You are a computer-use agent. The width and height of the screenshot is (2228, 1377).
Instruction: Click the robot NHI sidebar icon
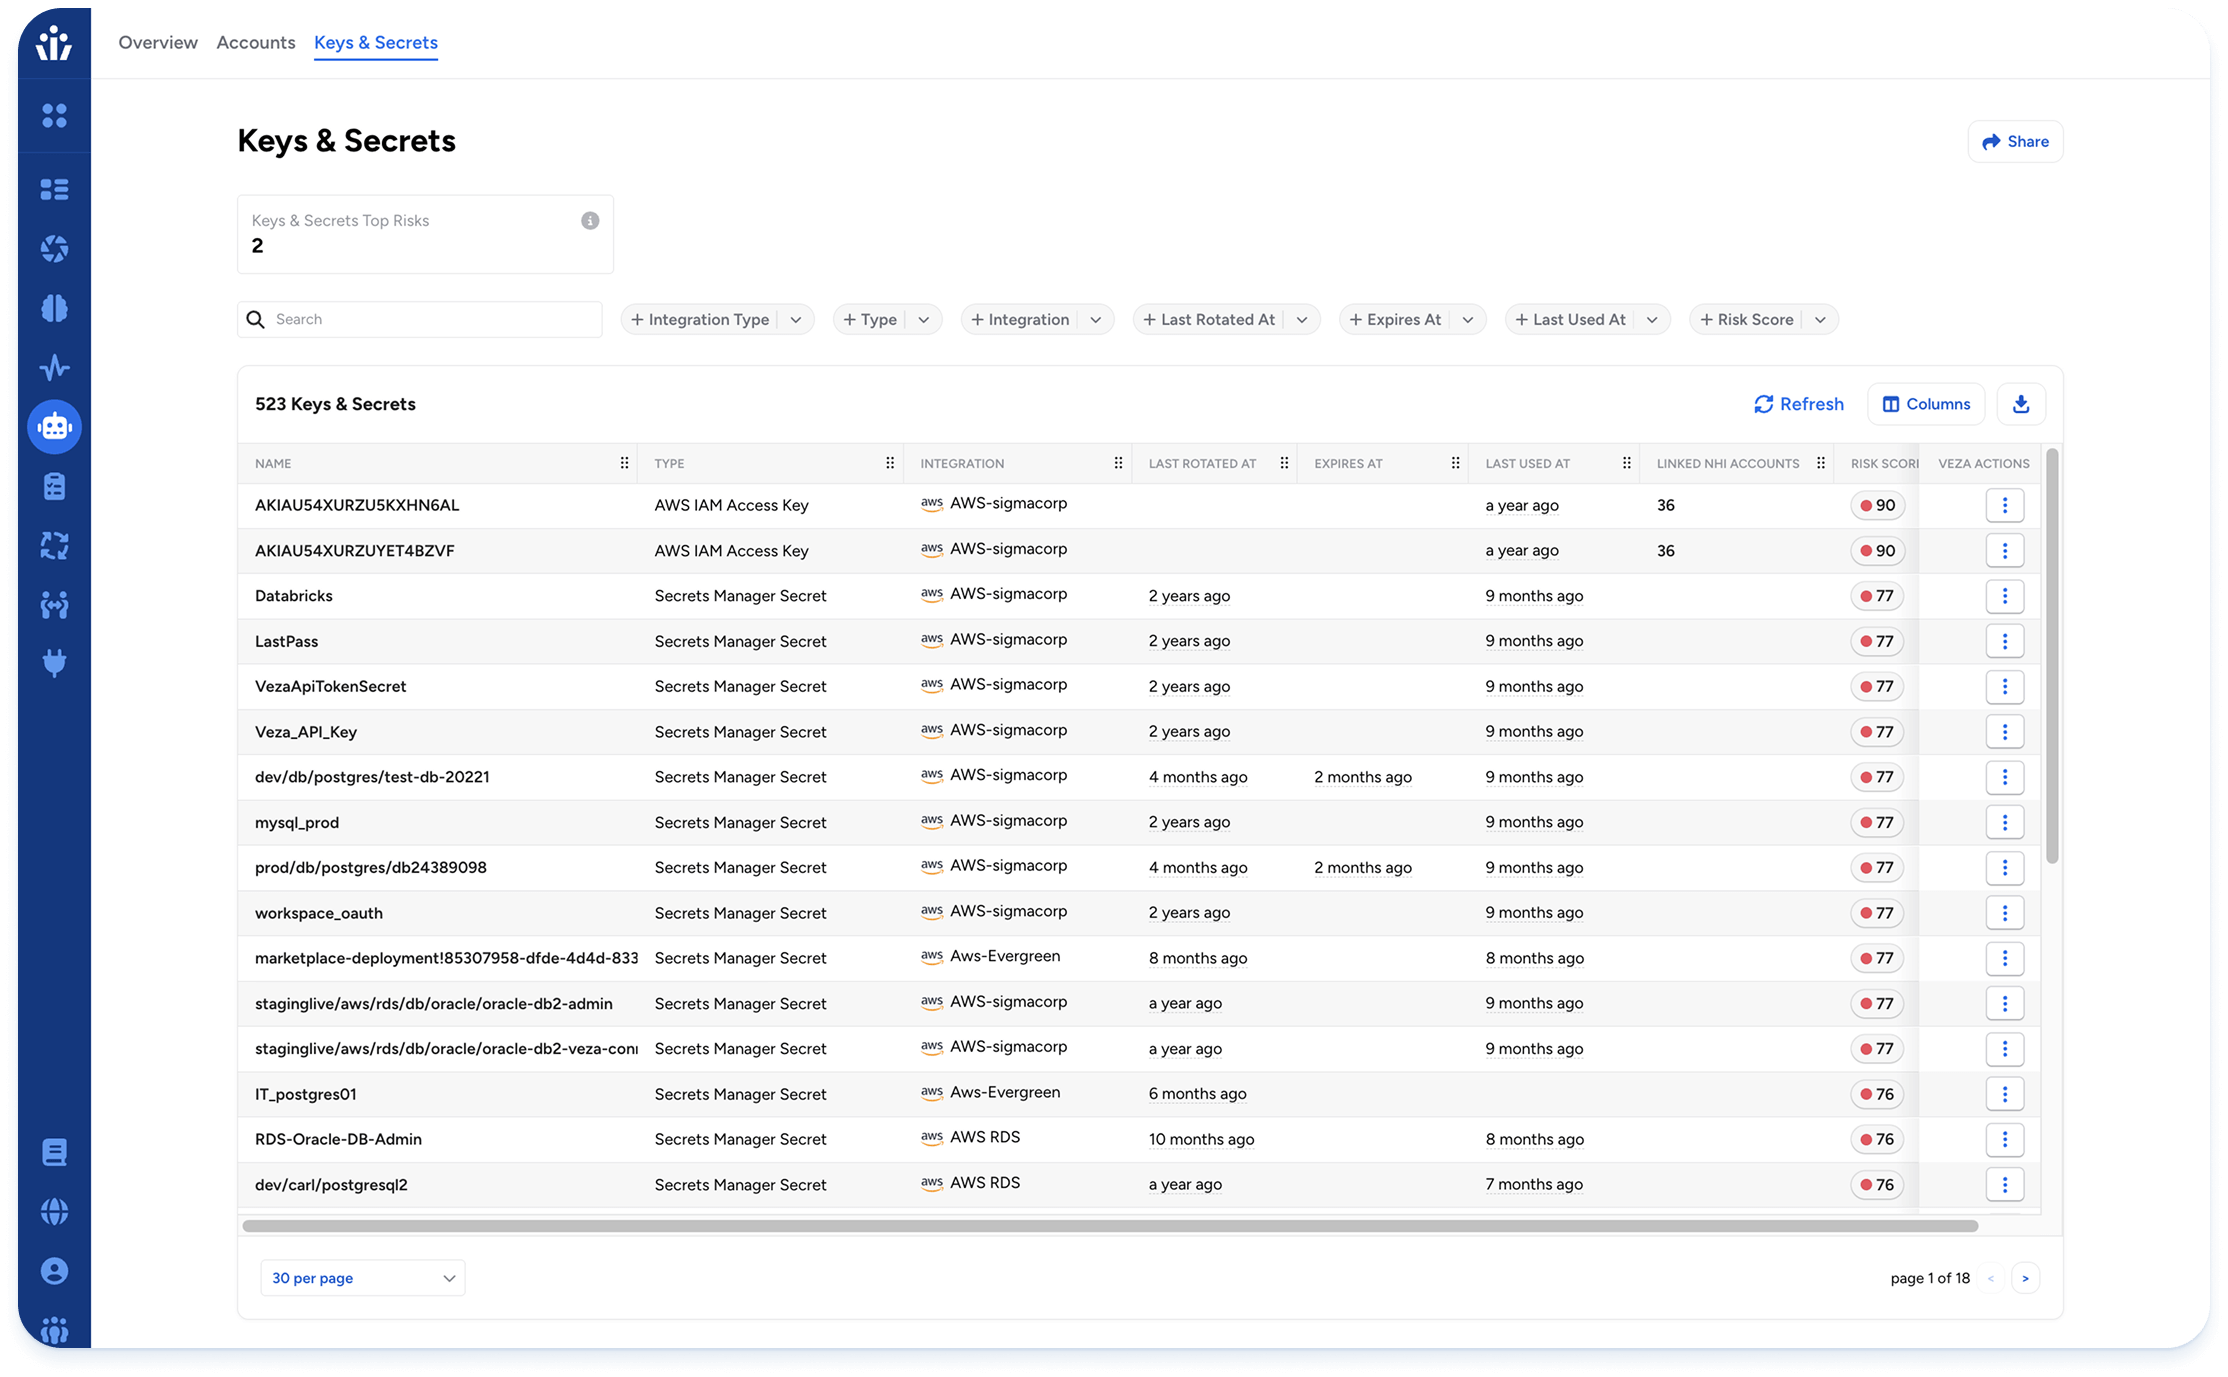[54, 427]
